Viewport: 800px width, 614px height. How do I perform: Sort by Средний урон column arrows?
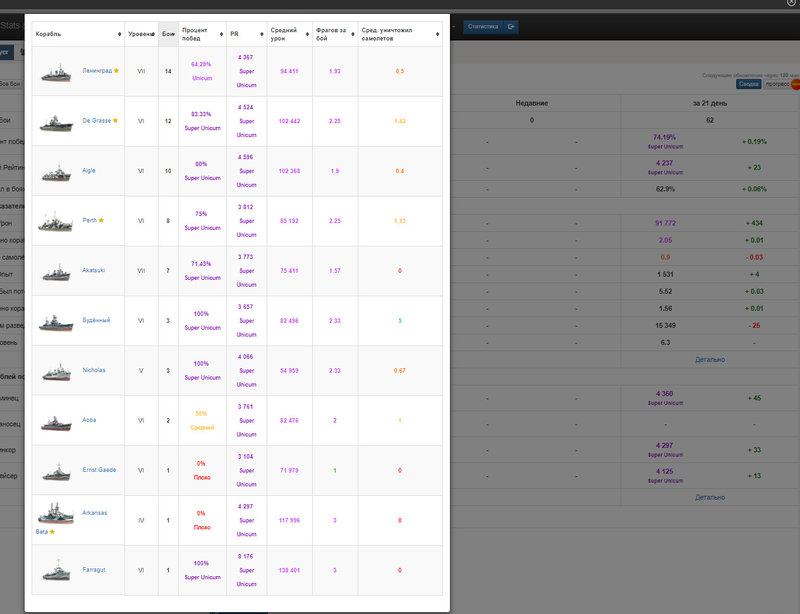[x=307, y=34]
